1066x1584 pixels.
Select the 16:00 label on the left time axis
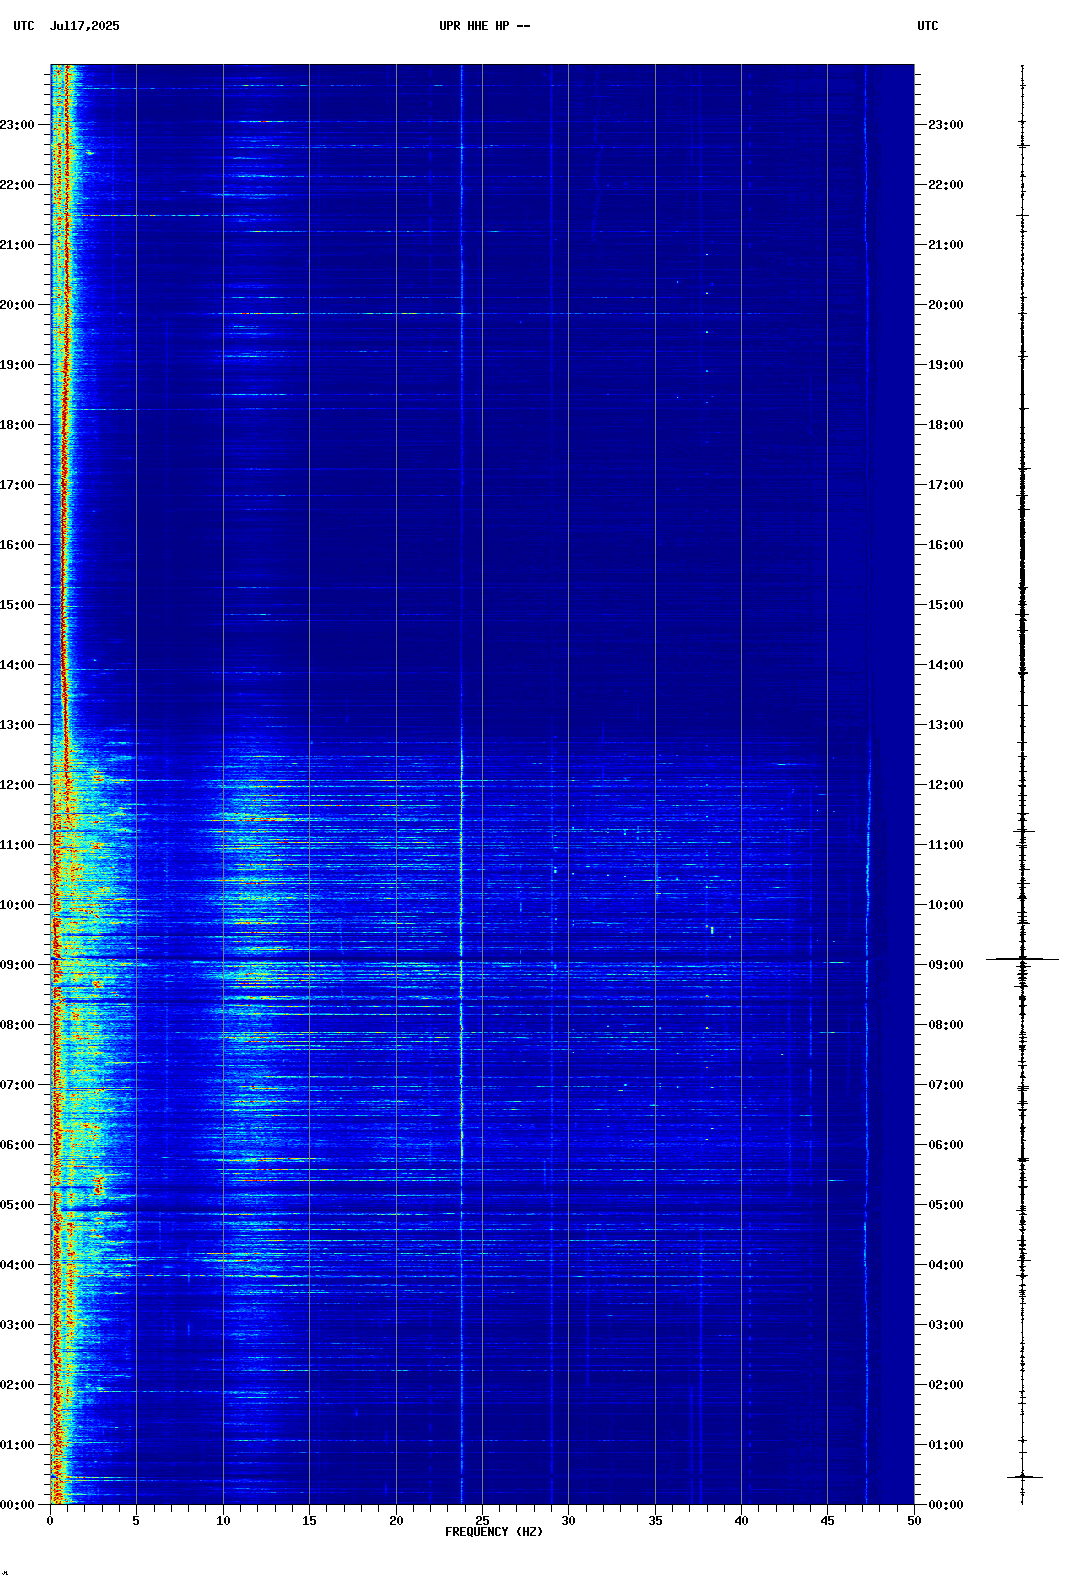pyautogui.click(x=17, y=545)
